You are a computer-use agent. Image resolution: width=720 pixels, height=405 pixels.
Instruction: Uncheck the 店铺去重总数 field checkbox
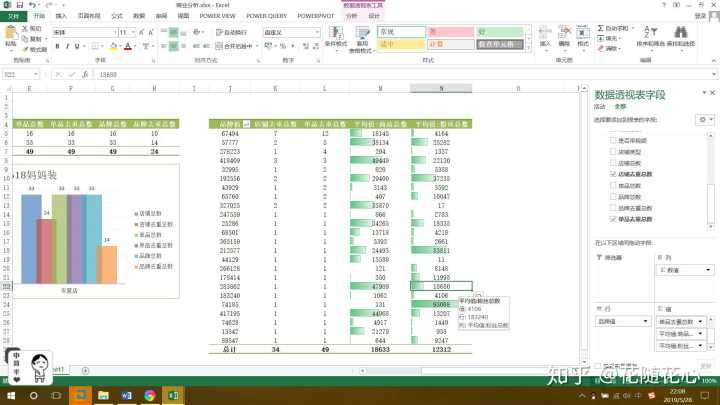coord(611,174)
